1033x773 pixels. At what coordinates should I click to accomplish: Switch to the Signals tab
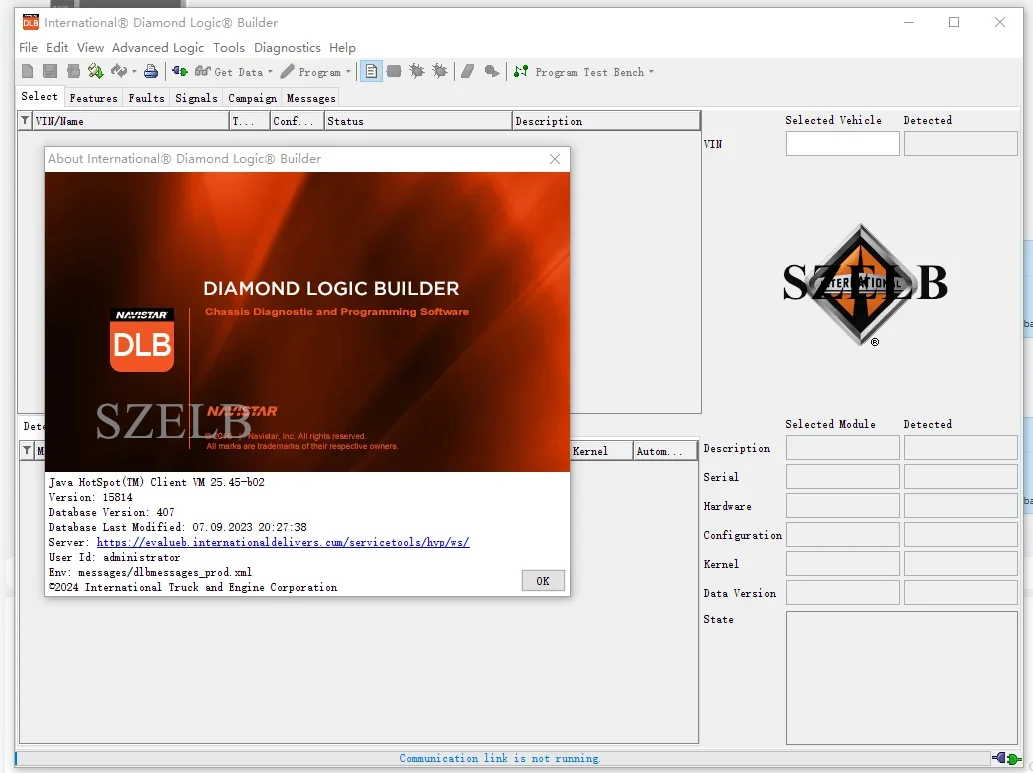point(196,98)
